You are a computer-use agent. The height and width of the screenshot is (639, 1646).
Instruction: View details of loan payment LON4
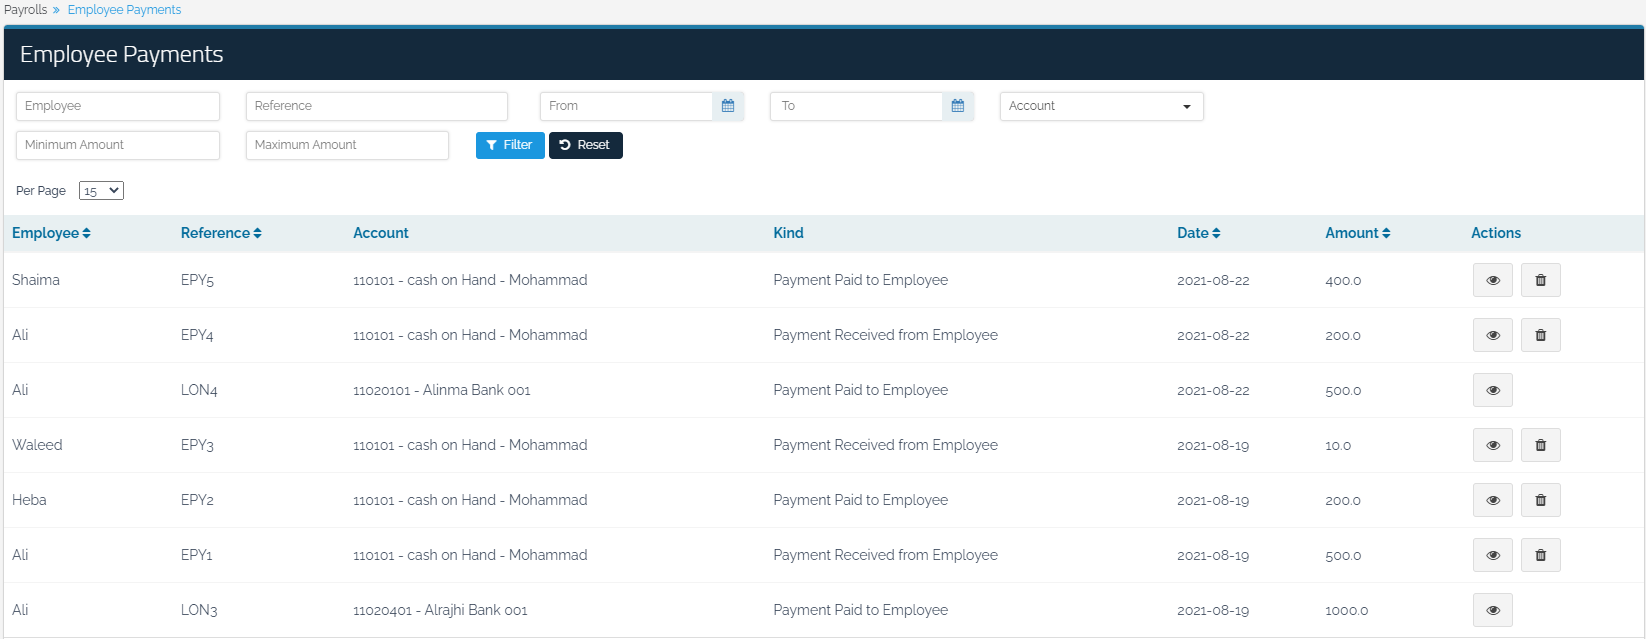(1492, 390)
